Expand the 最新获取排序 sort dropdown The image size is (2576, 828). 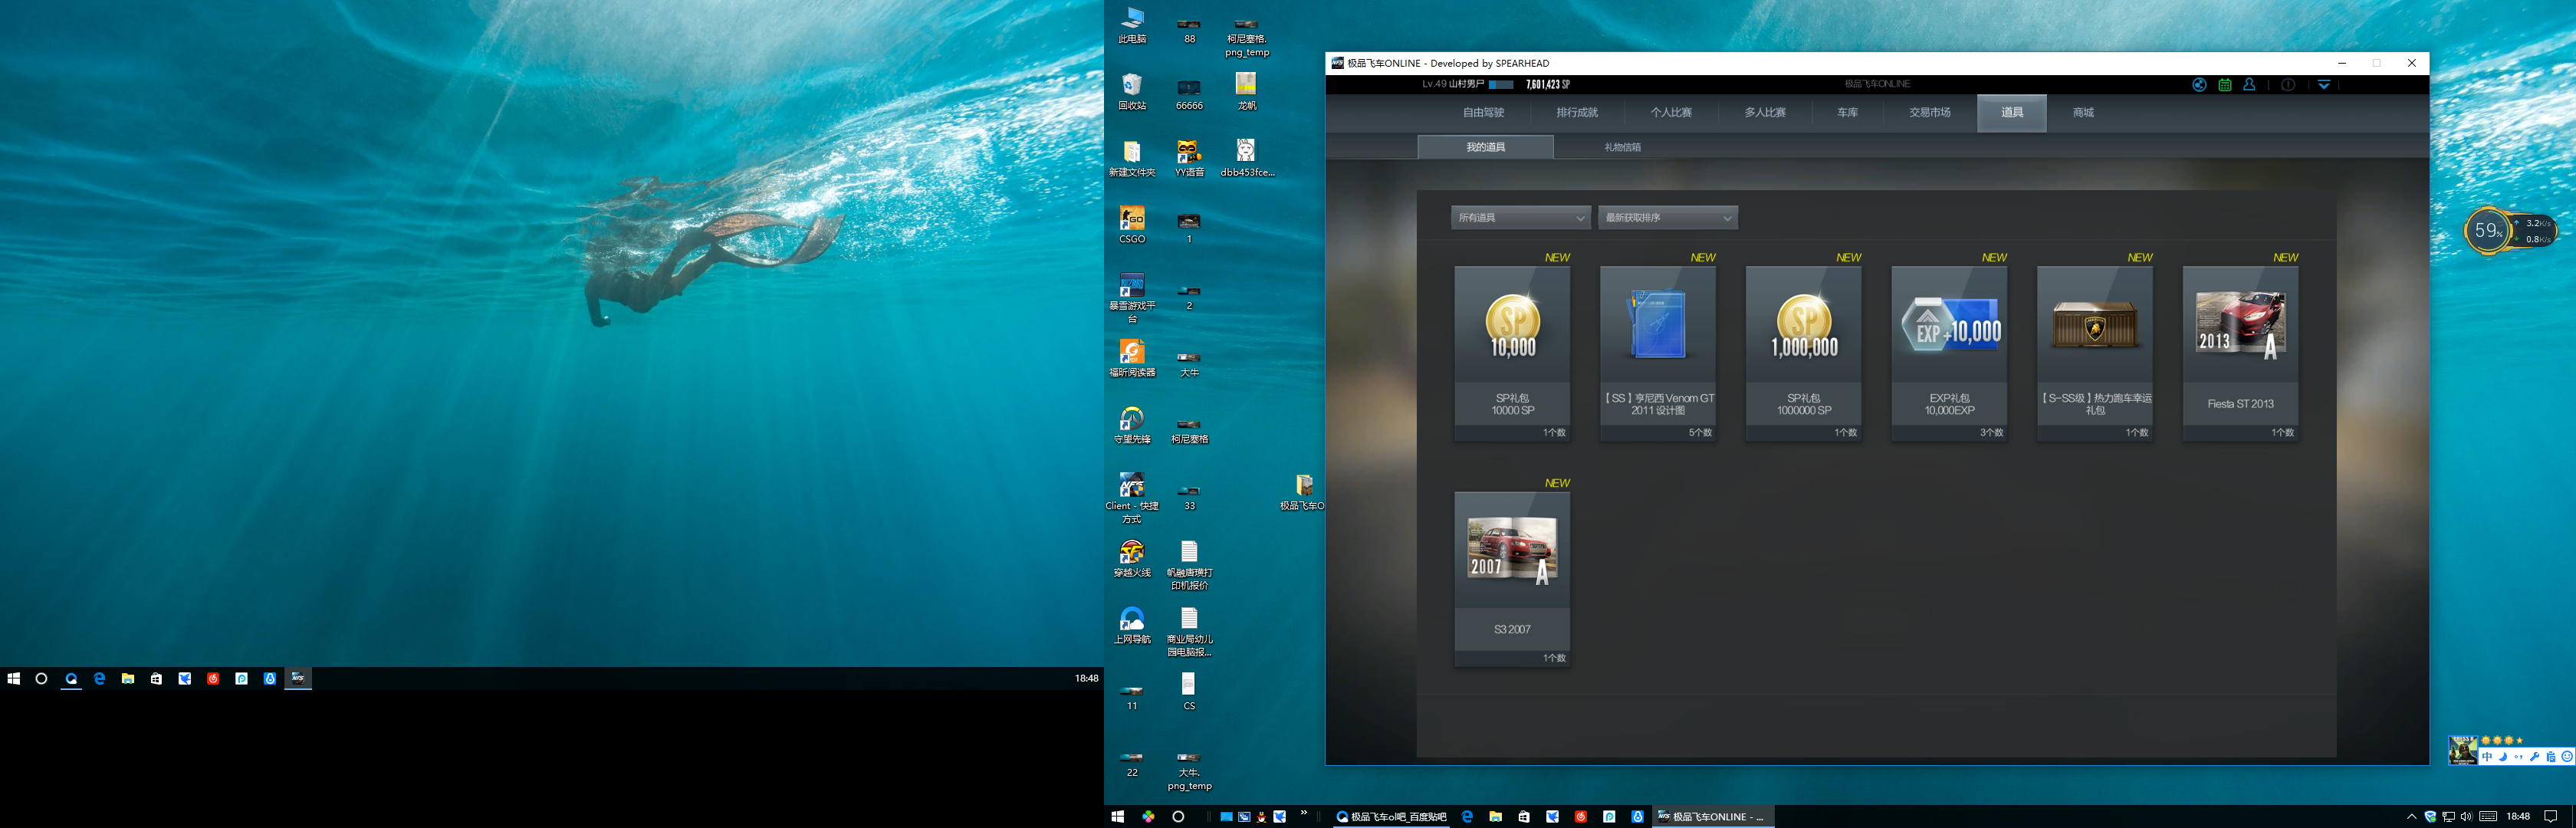(1667, 218)
